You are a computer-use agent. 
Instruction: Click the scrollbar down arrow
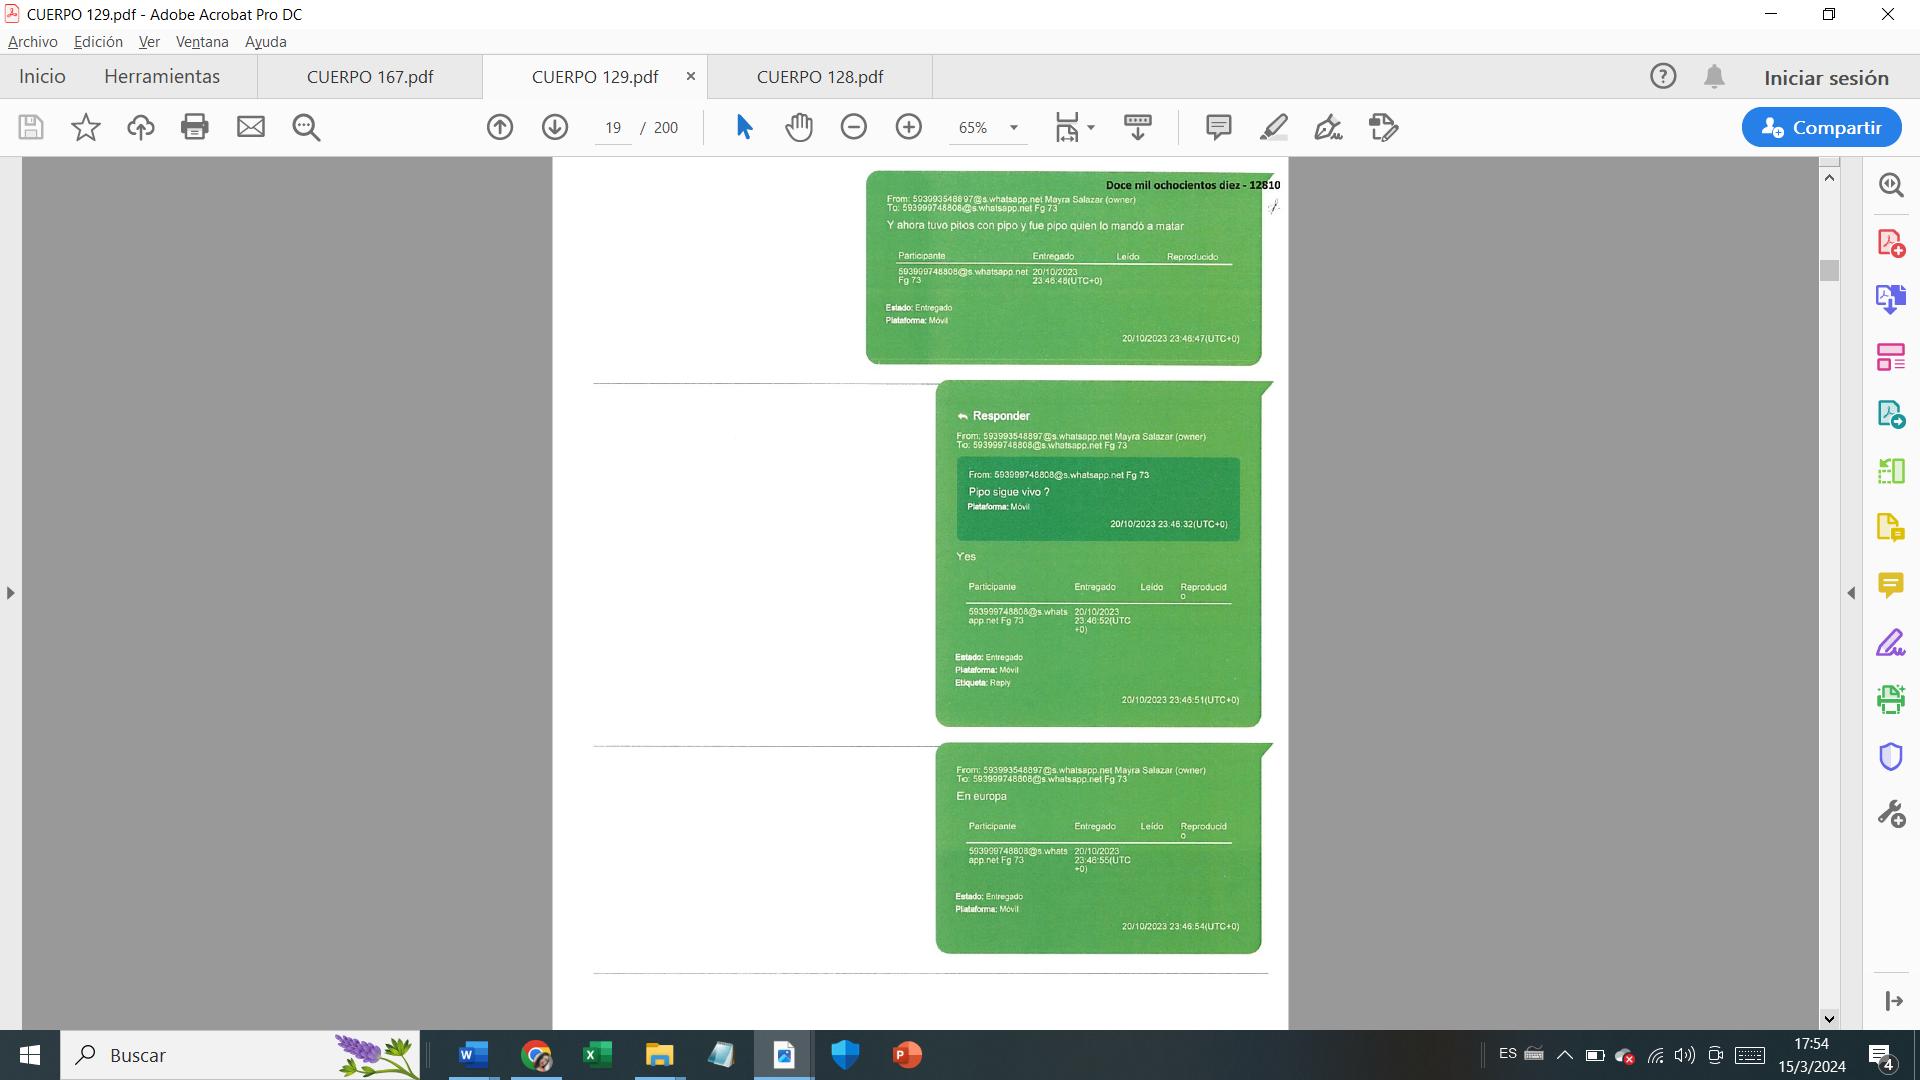pyautogui.click(x=1830, y=1019)
